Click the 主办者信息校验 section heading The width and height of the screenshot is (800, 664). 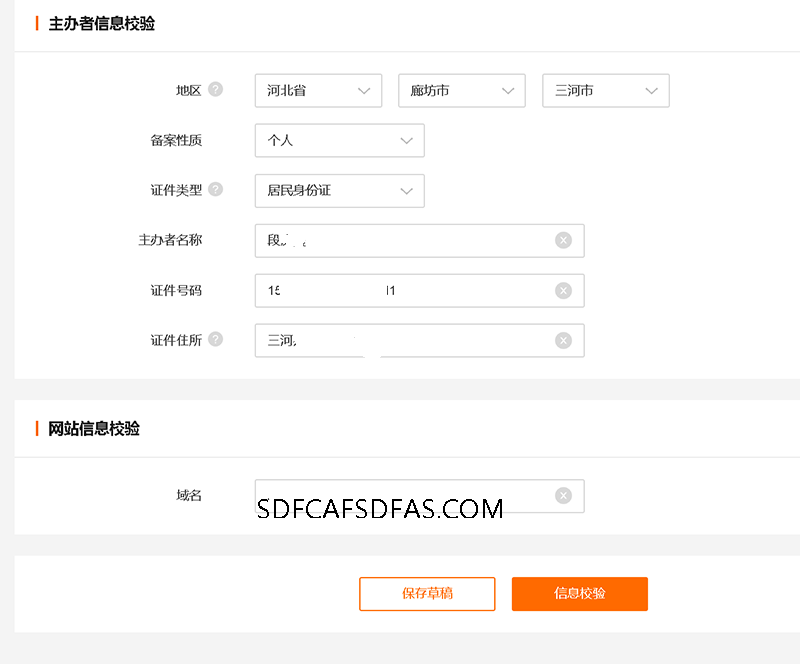101,24
